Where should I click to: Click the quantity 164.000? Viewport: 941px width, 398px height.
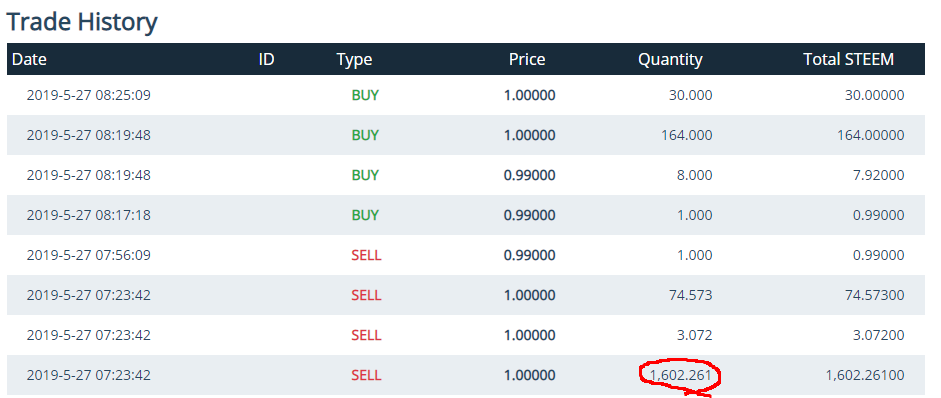point(687,135)
